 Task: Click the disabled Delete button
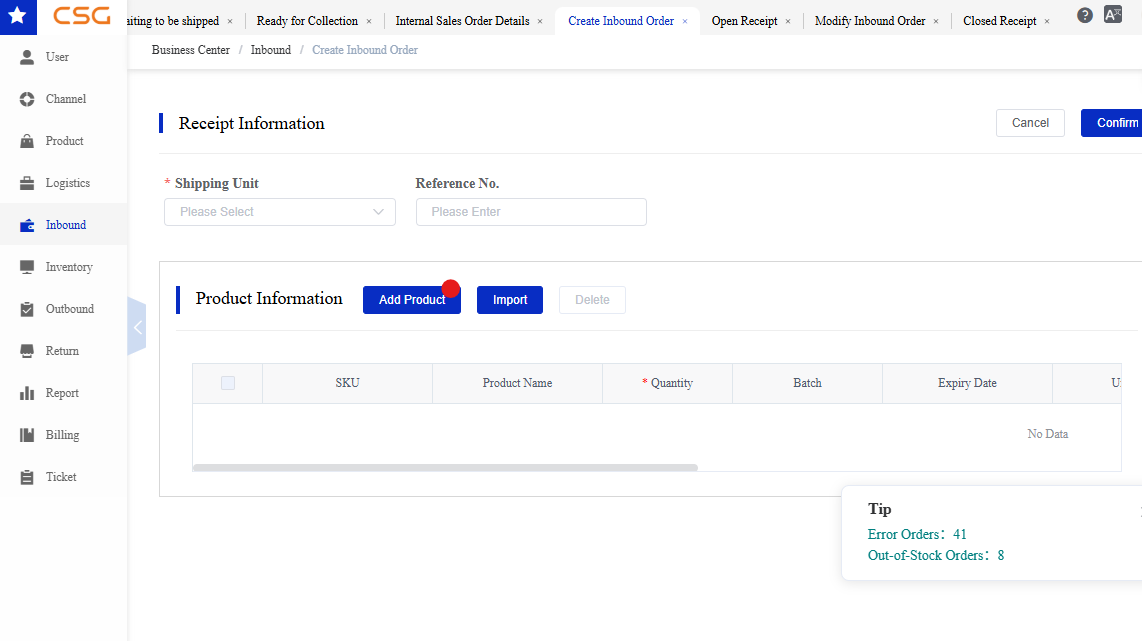coord(592,300)
